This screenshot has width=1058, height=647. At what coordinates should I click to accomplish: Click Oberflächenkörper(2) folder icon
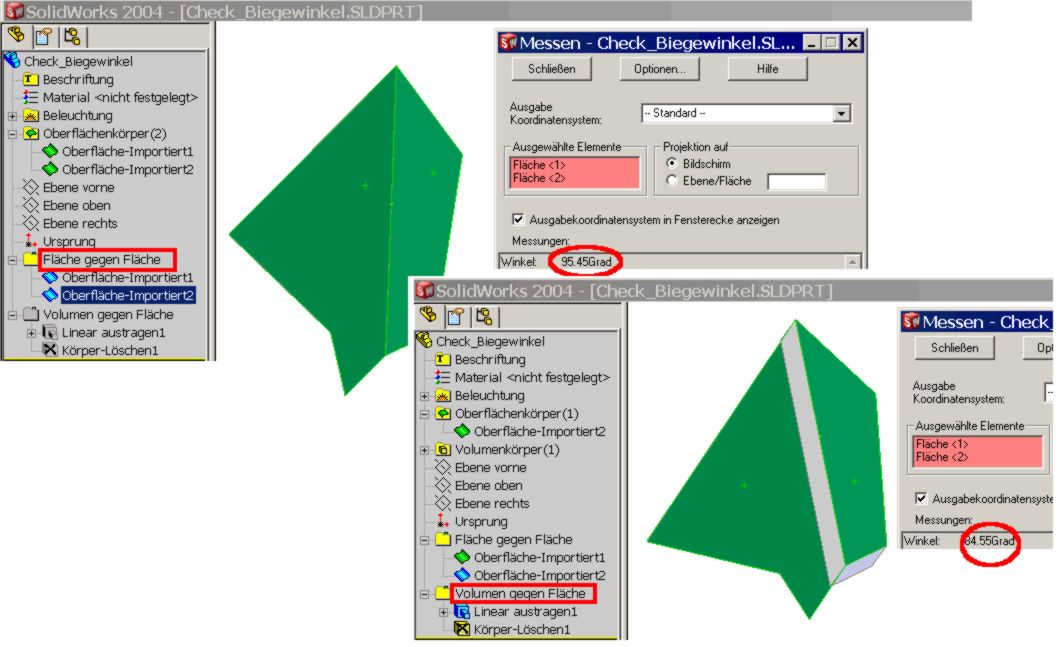(31, 134)
